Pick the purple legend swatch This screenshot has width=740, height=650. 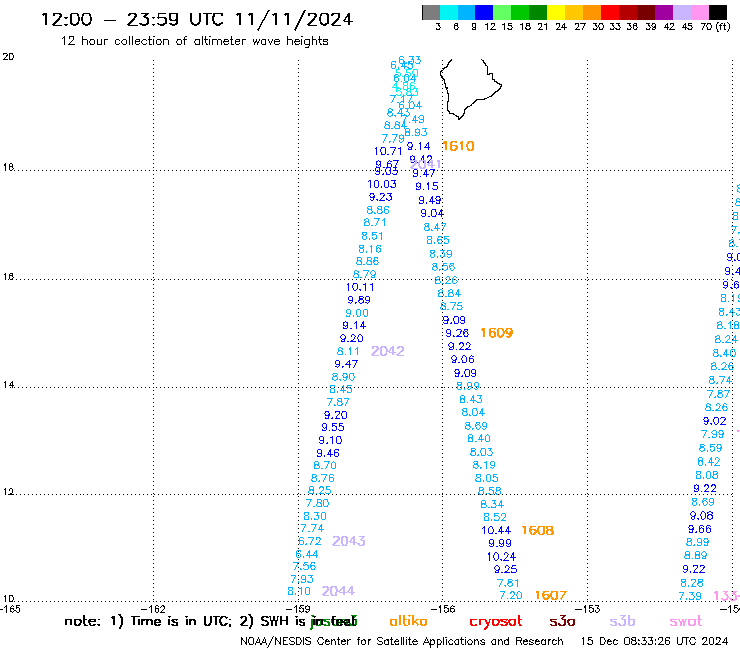pos(664,12)
